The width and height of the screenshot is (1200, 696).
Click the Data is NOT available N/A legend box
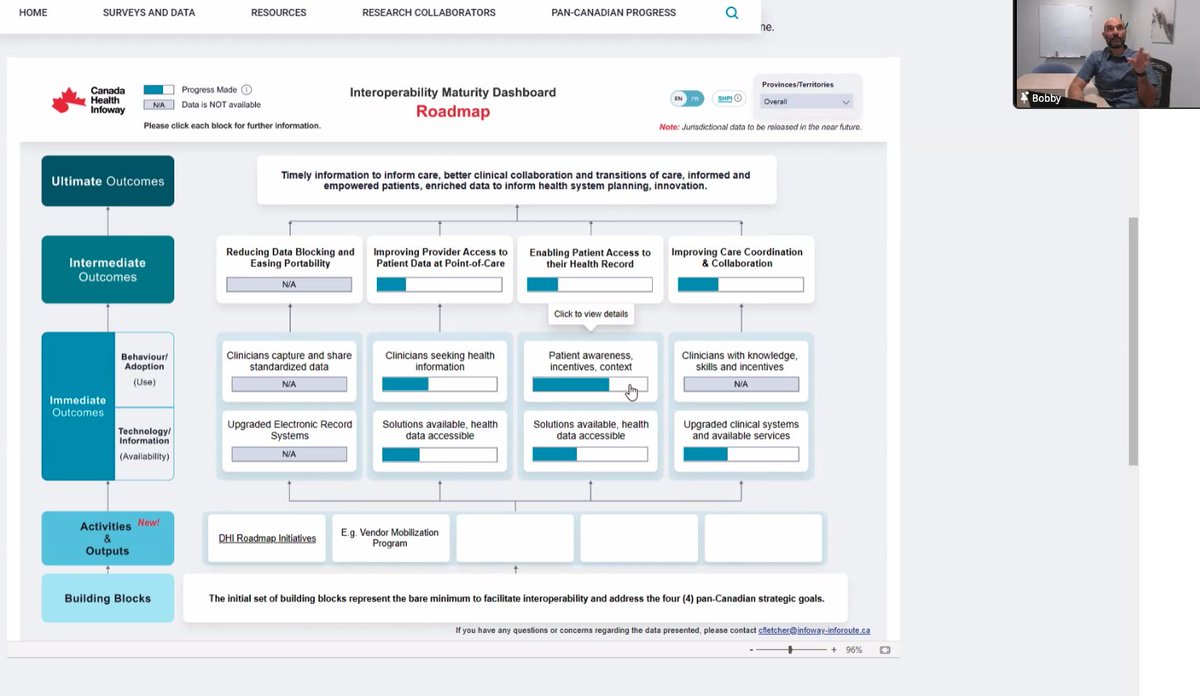pyautogui.click(x=159, y=104)
